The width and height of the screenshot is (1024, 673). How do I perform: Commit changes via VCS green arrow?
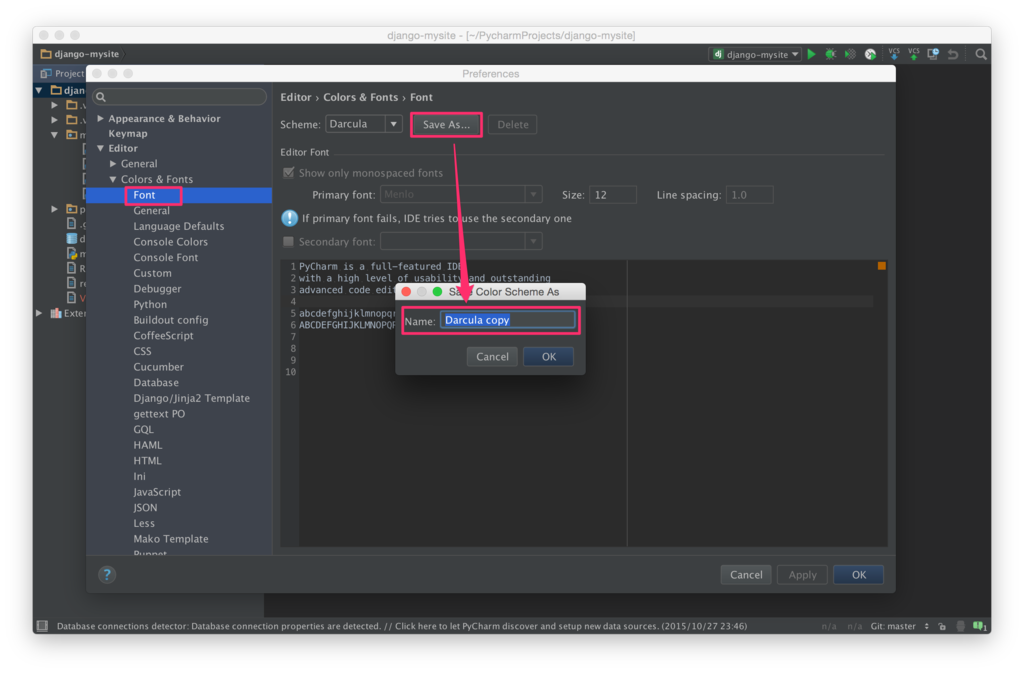pos(914,54)
